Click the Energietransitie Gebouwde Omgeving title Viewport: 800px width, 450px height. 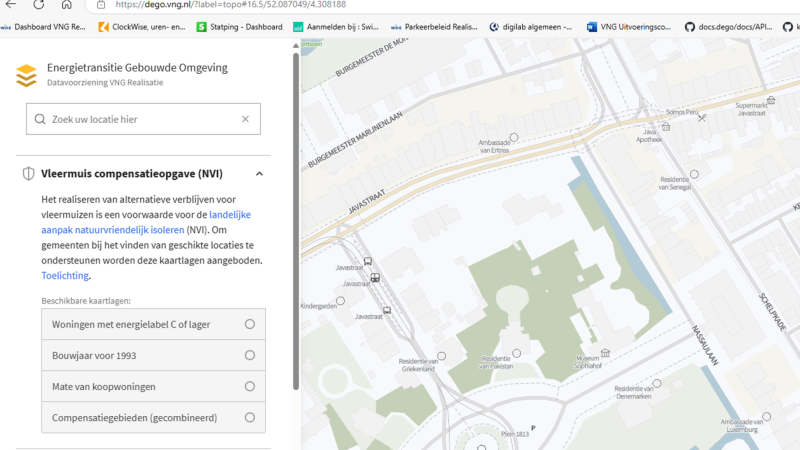pyautogui.click(x=137, y=67)
